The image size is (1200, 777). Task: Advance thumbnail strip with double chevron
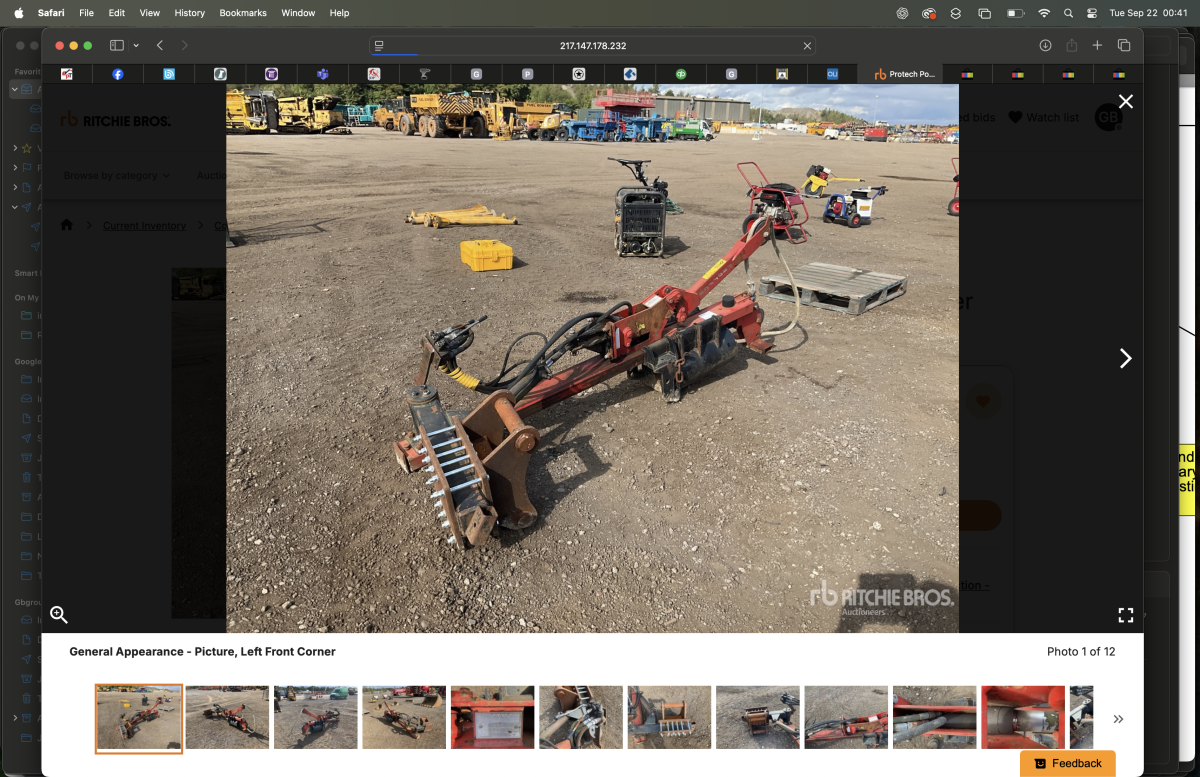[1118, 719]
